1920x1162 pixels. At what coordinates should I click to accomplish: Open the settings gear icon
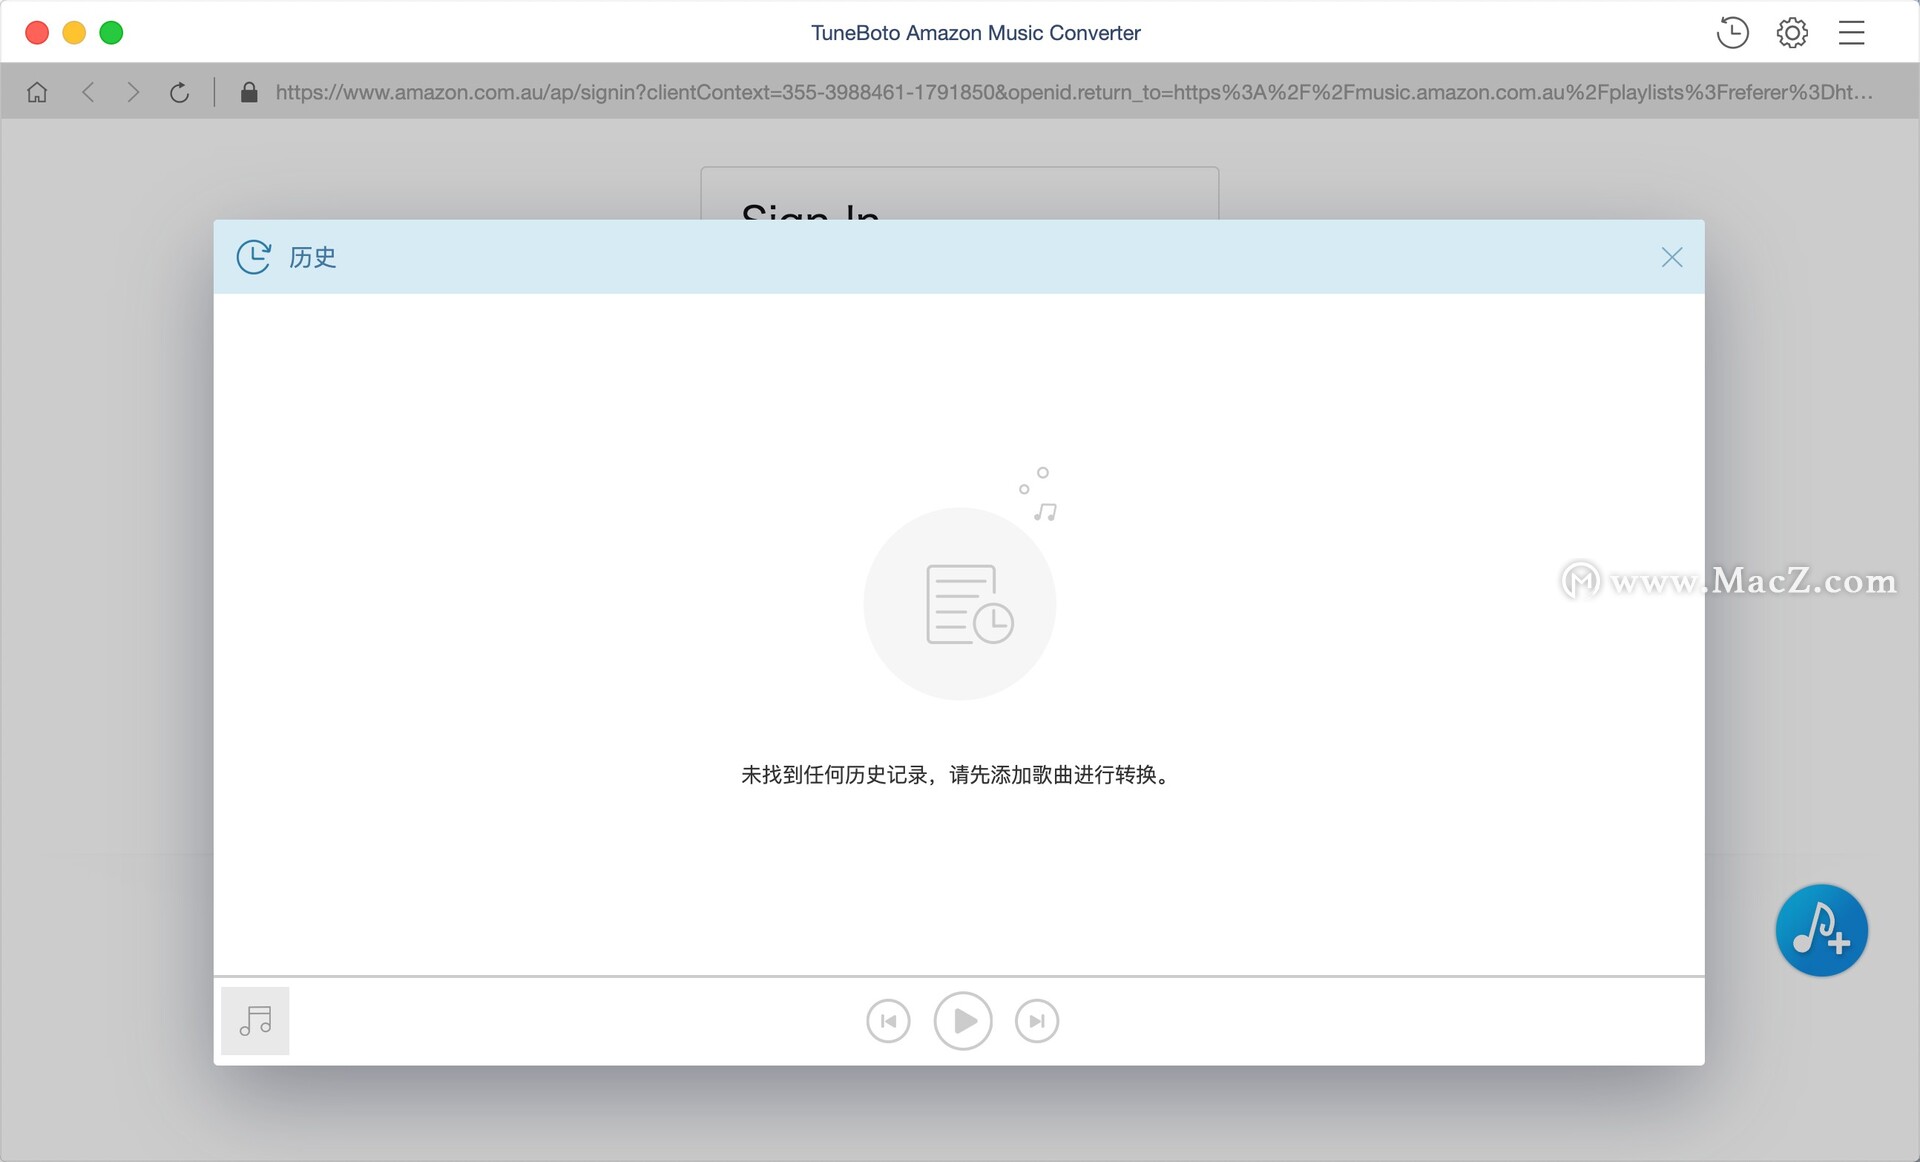click(1792, 32)
